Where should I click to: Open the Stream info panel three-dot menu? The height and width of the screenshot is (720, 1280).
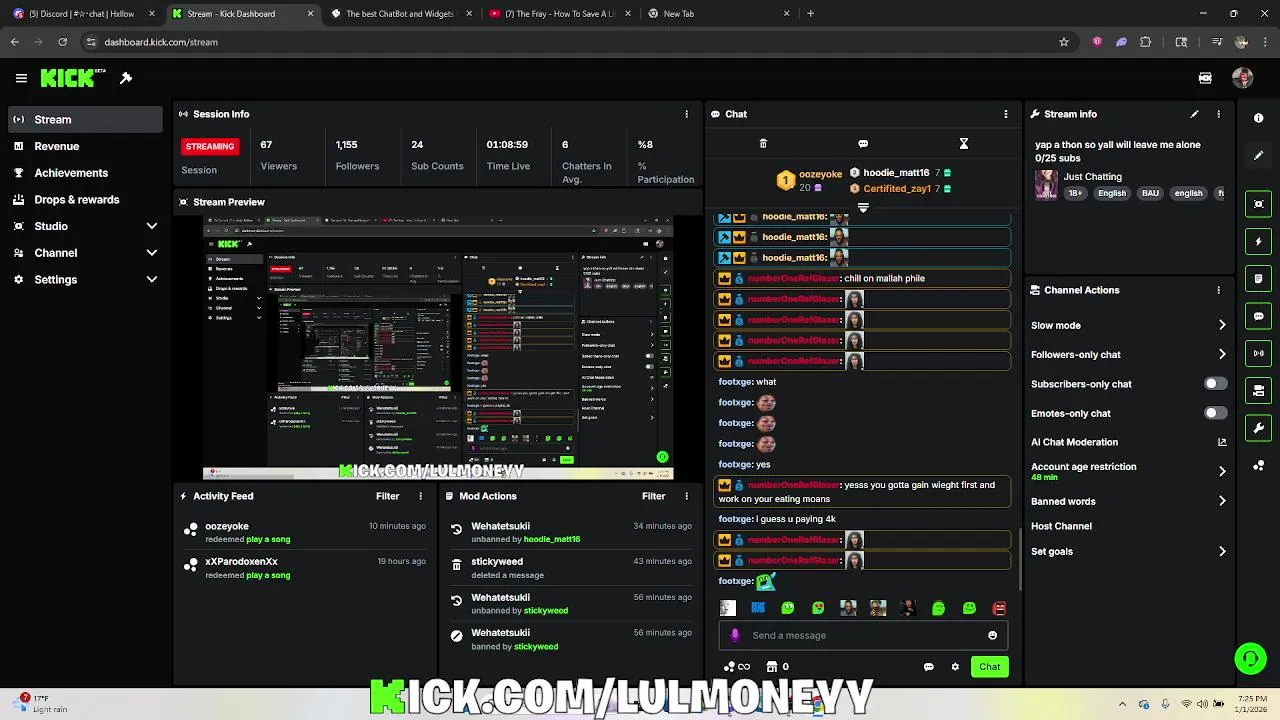(x=1218, y=114)
